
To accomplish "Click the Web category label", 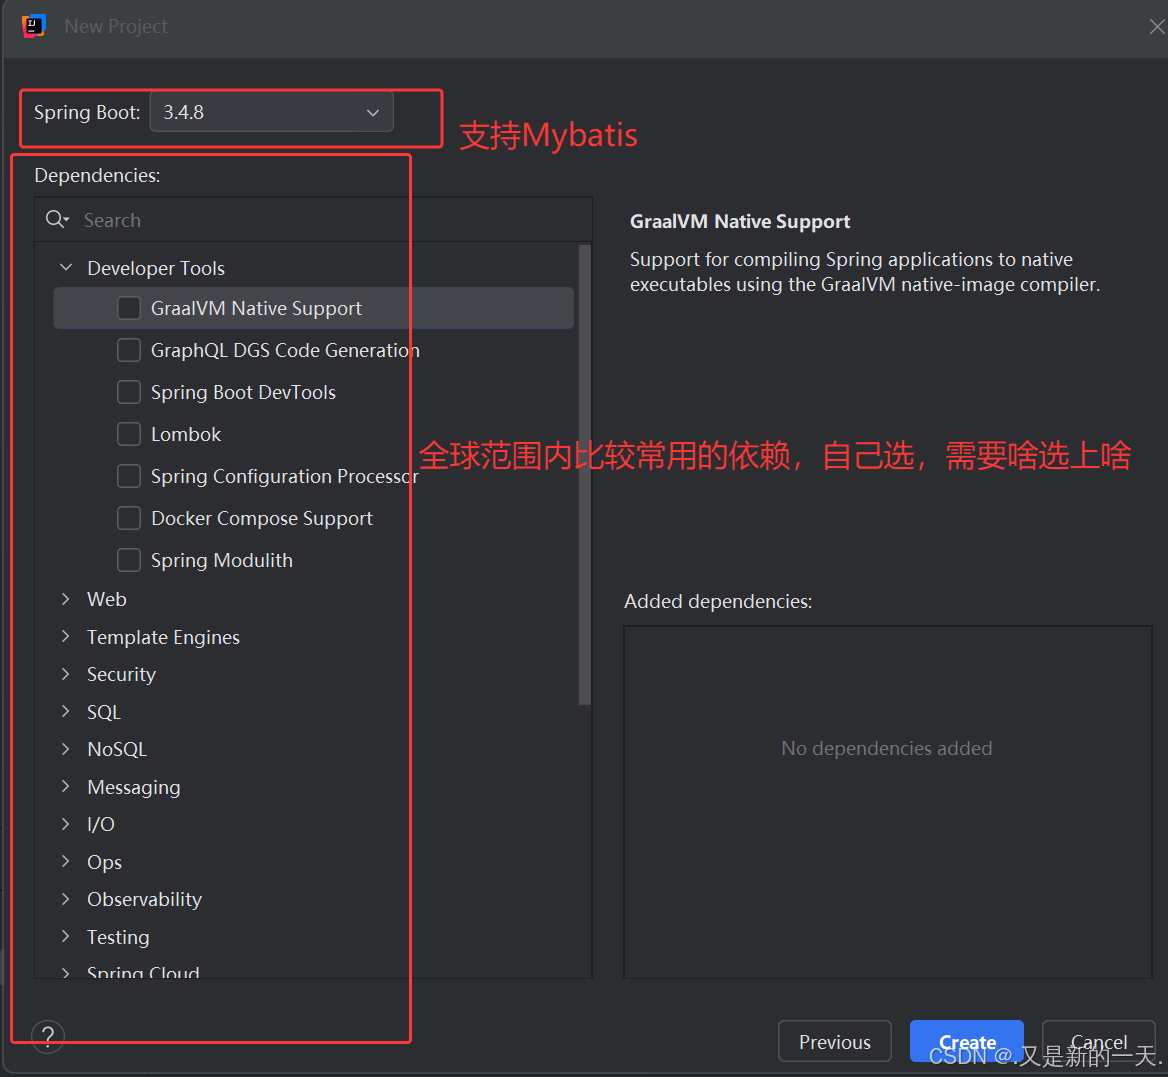I will 107,600.
